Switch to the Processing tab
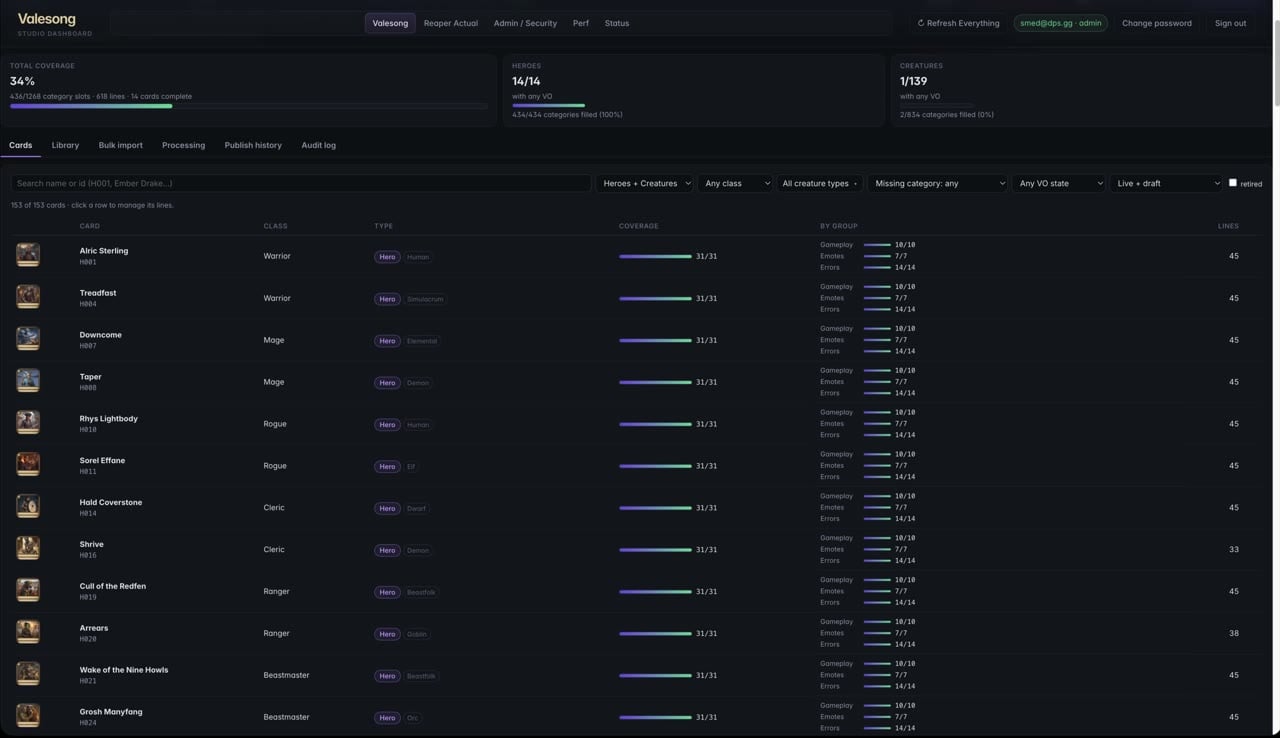The image size is (1280, 738). (184, 145)
